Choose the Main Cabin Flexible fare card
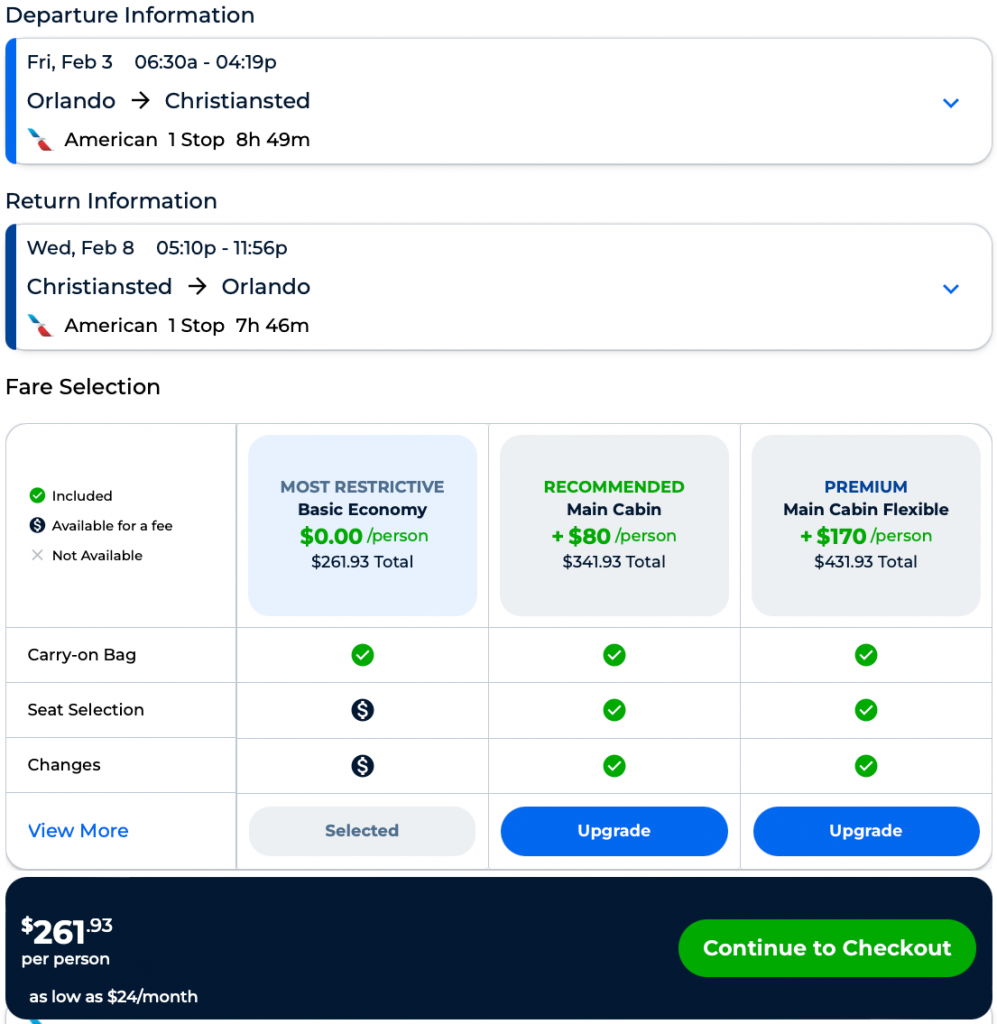997x1024 pixels. click(x=866, y=525)
